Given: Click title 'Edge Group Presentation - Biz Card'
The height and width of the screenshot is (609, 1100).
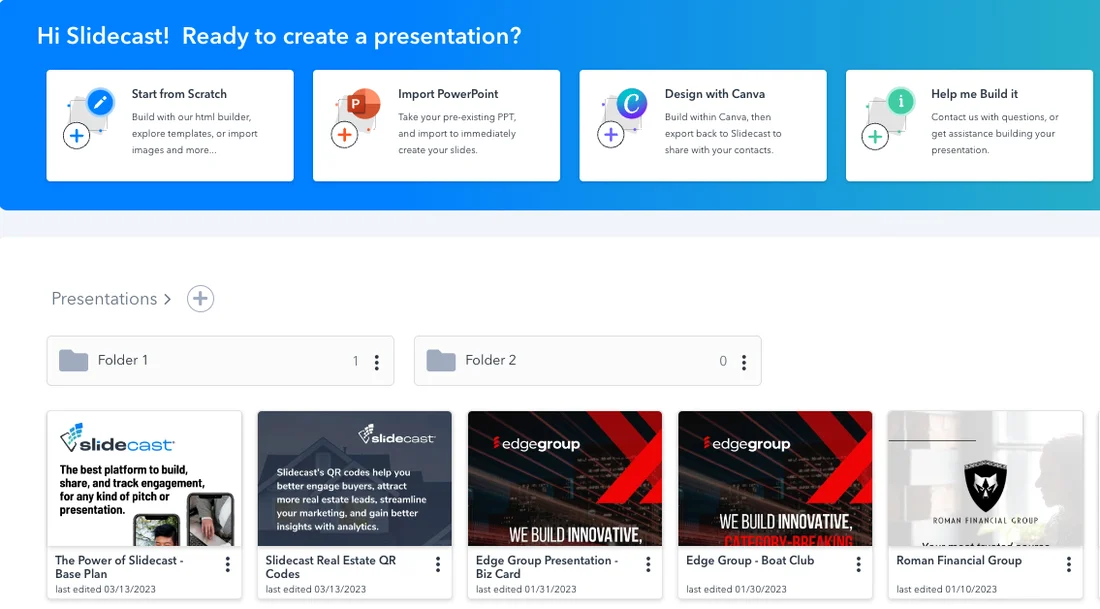Looking at the screenshot, I should tap(546, 567).
